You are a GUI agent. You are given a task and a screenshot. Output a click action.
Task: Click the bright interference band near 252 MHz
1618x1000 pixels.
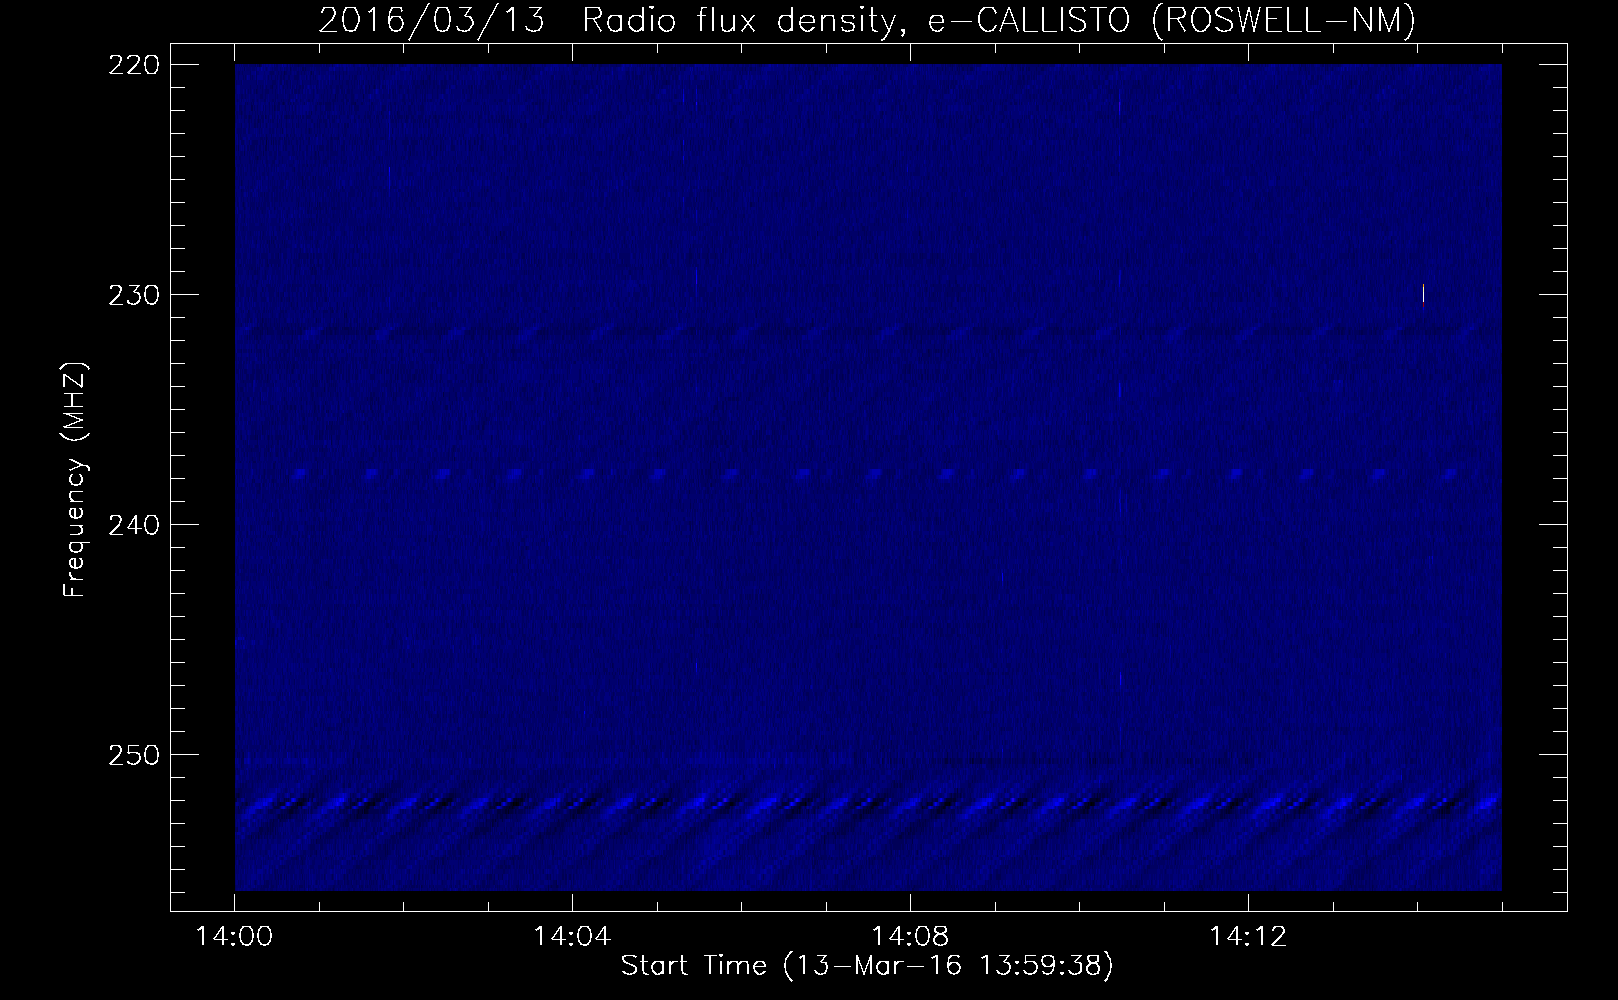868,803
